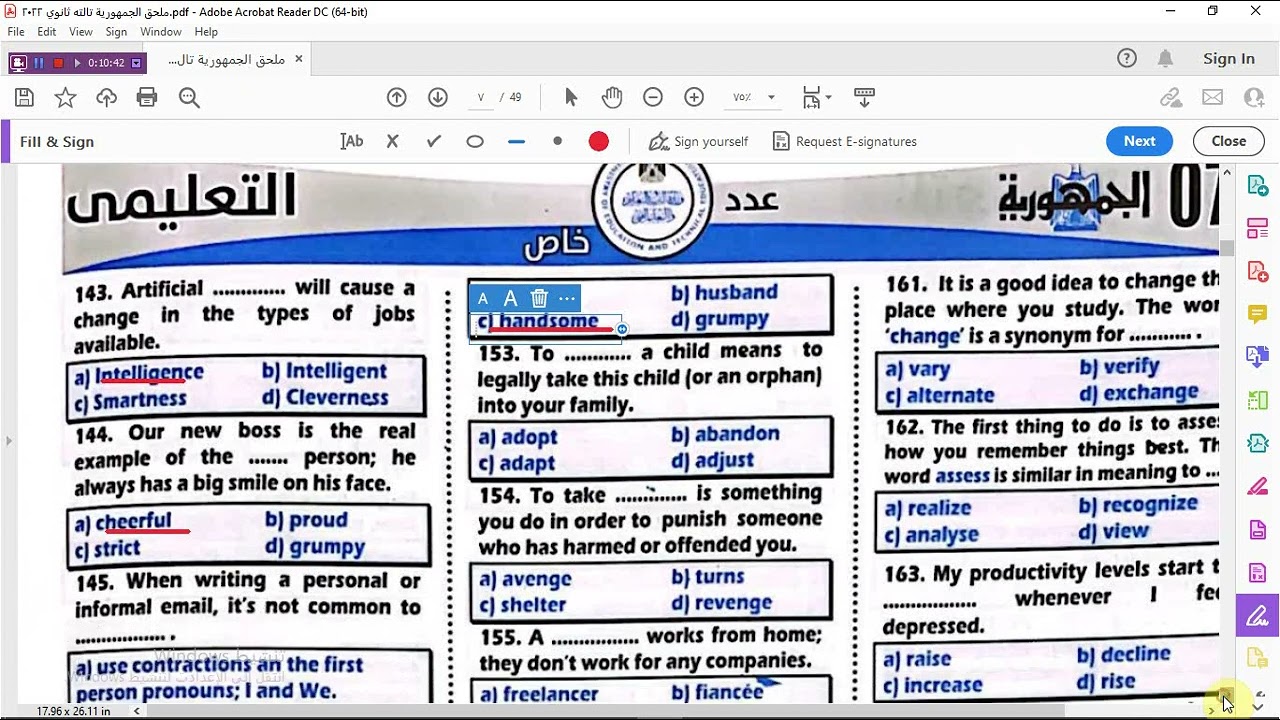Open the Edit menu
The image size is (1280, 720).
click(47, 32)
